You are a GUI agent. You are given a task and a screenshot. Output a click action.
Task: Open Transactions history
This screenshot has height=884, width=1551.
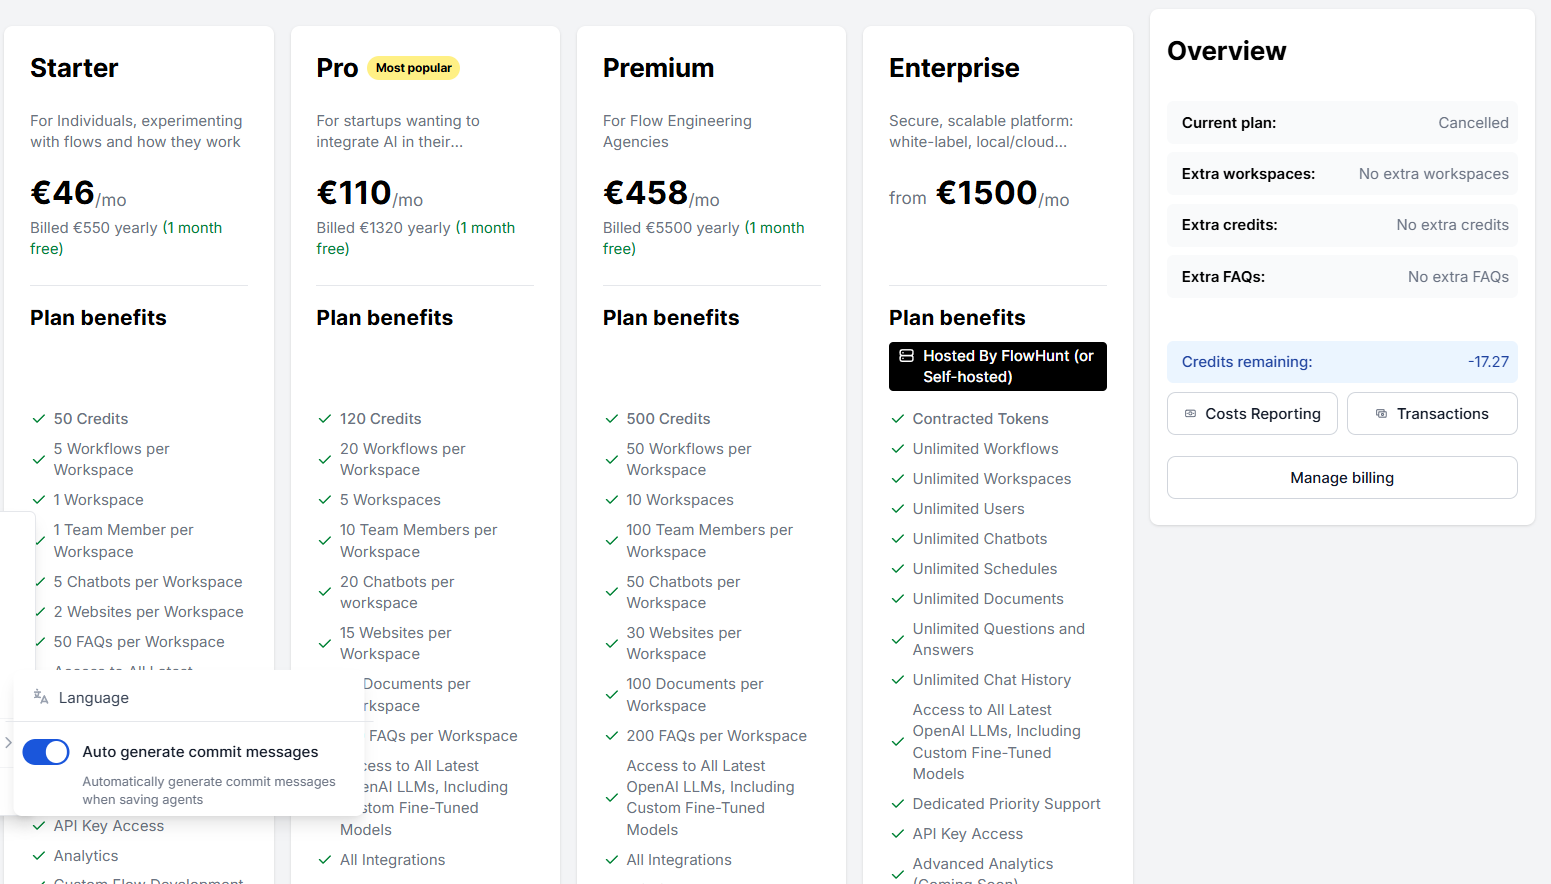[x=1432, y=414]
